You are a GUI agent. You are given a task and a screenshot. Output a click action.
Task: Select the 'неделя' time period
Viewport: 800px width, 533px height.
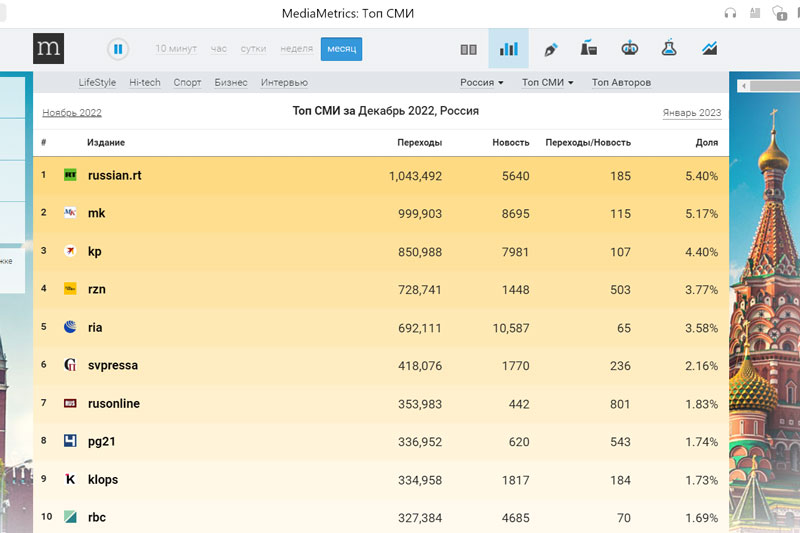click(296, 49)
